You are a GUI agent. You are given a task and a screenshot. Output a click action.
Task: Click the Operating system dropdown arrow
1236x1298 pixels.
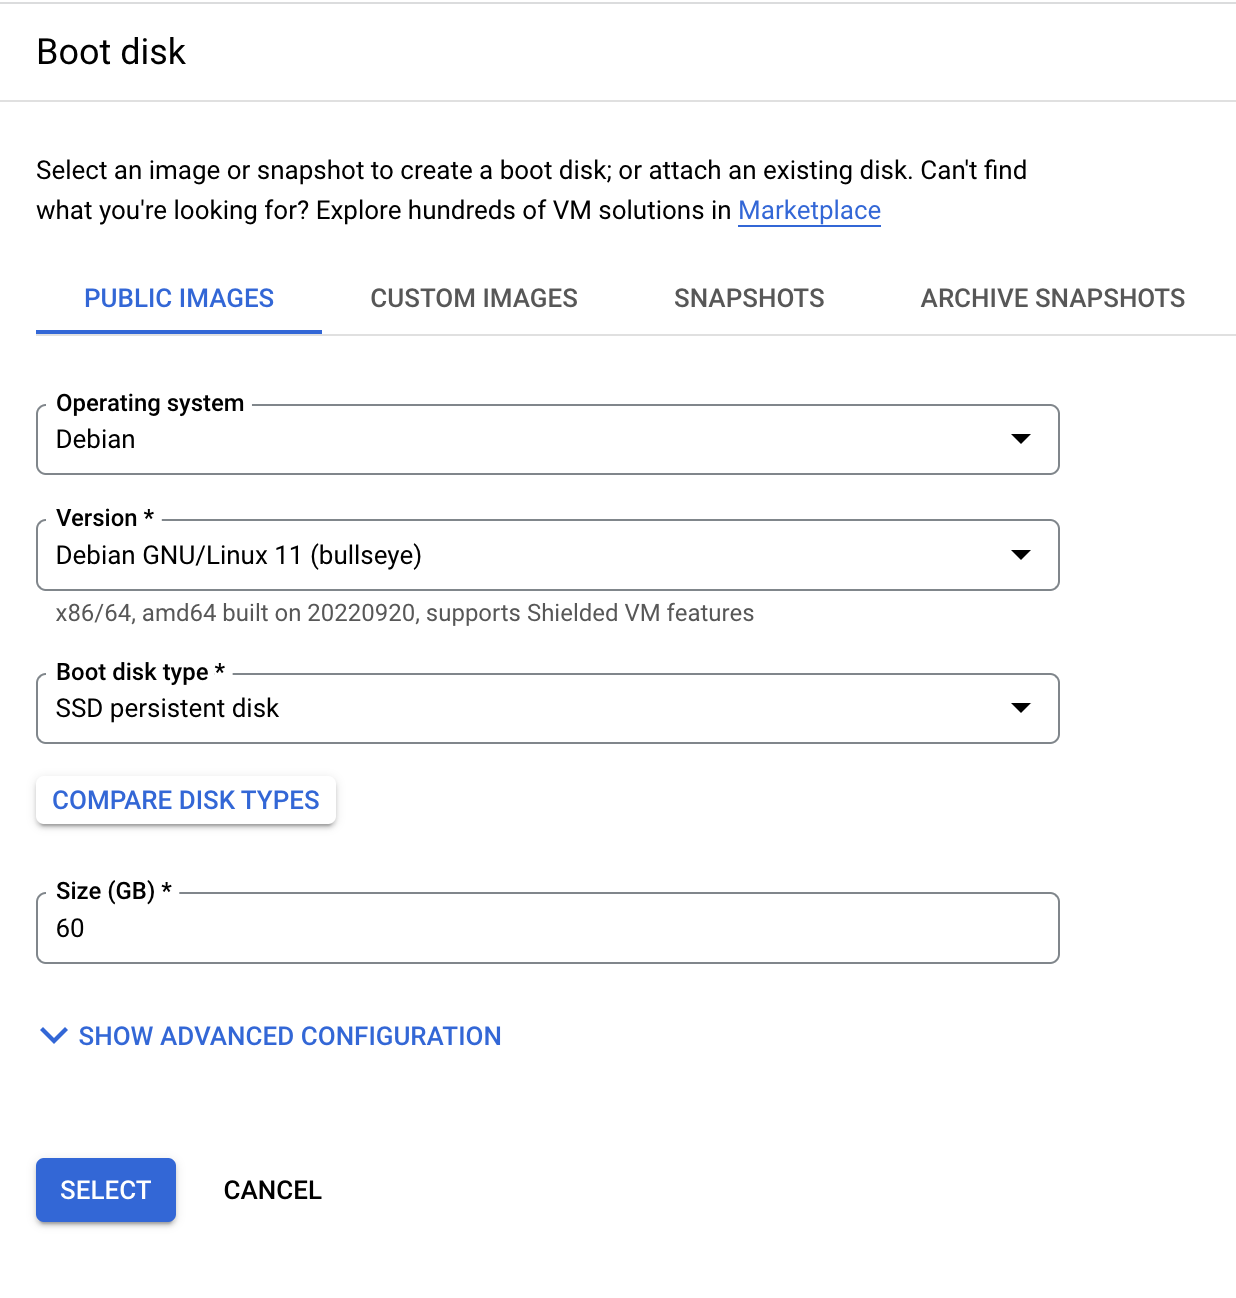(1021, 439)
